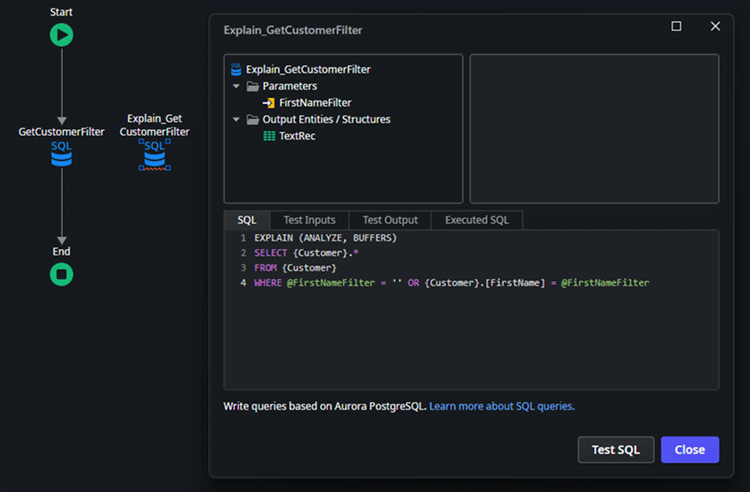Screen dimensions: 750x492
Task: Click the EXPLAIN (ANALYZE, BUFFERS) line
Action: pos(325,238)
